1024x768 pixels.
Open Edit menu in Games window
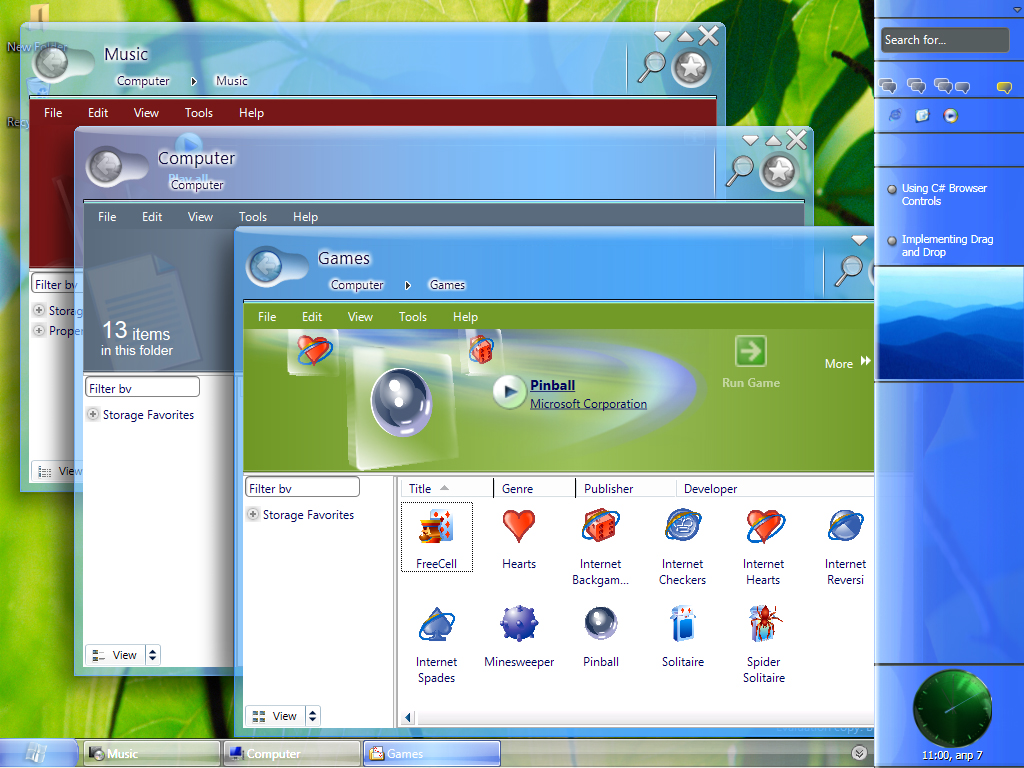(x=312, y=317)
